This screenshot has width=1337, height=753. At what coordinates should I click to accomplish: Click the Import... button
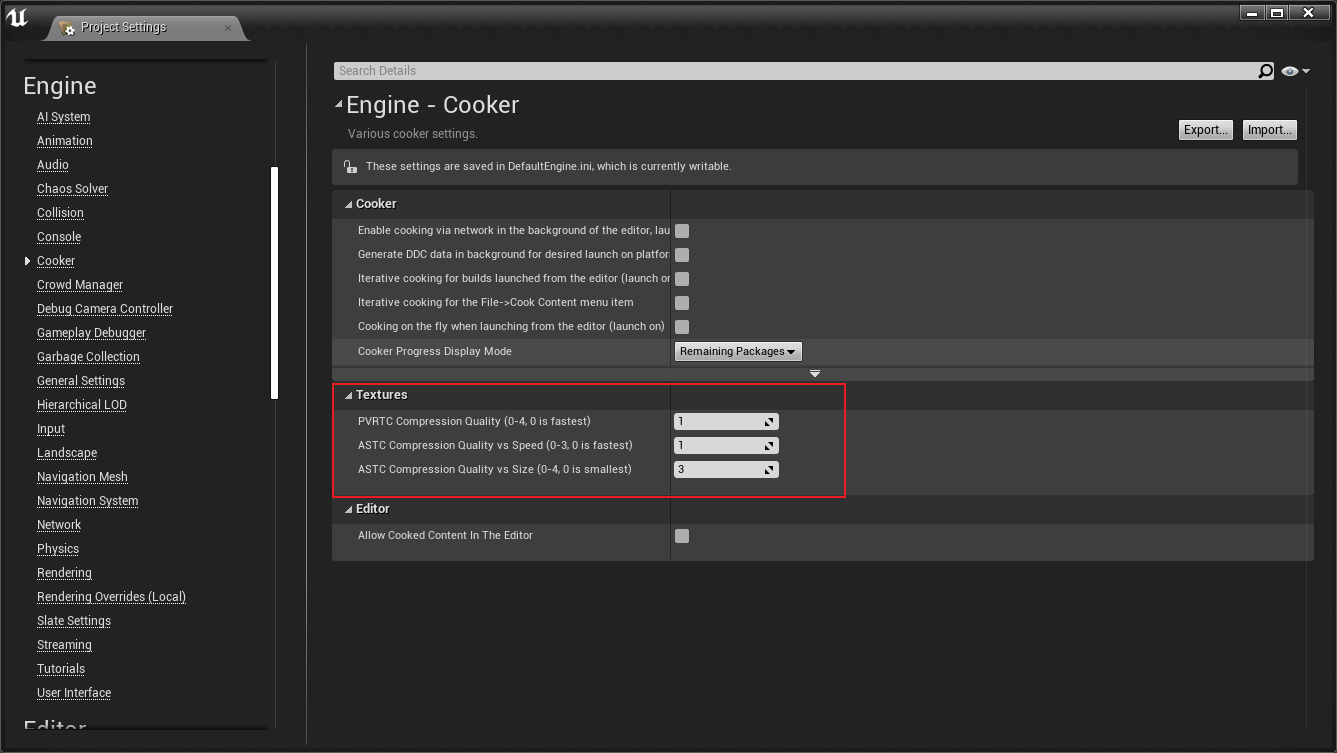pyautogui.click(x=1269, y=130)
